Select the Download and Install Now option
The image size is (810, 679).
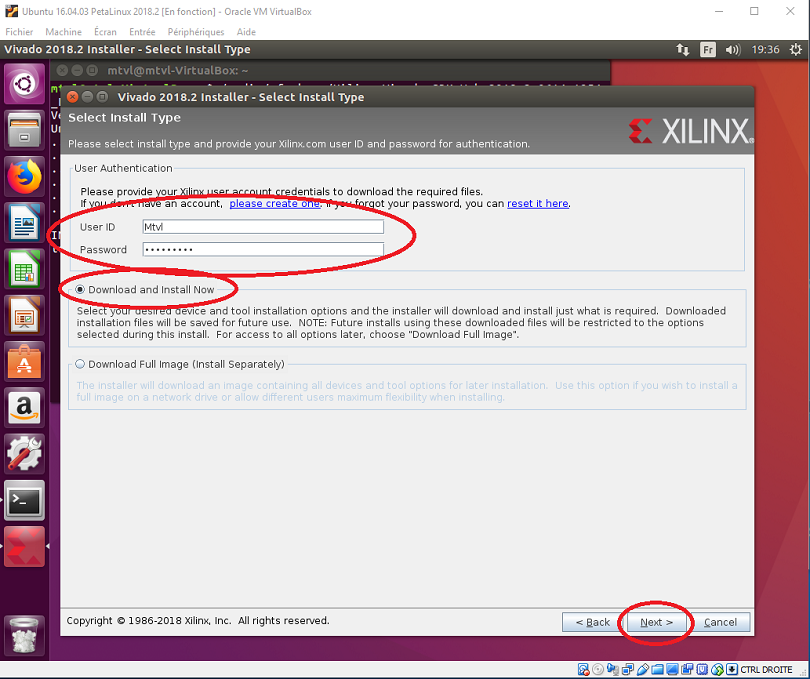(x=80, y=289)
